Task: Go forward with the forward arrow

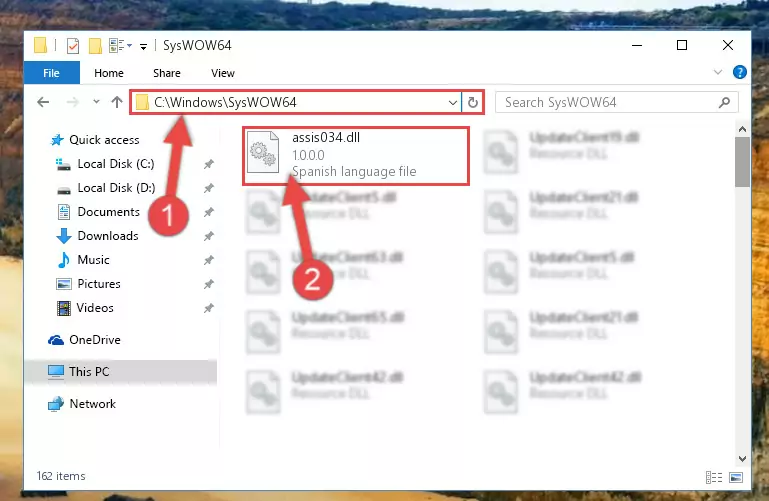Action: tap(72, 102)
